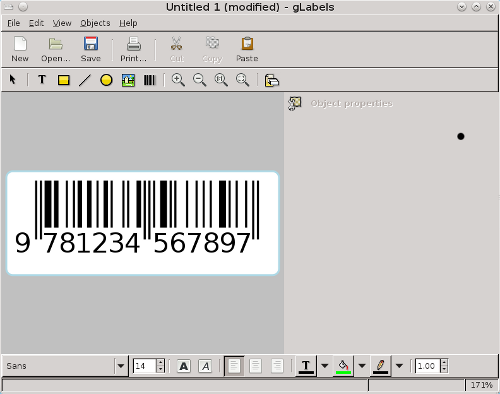Viewport: 500px width, 394px height.
Task: Expand the fill color dropdown arrow
Action: coord(362,366)
